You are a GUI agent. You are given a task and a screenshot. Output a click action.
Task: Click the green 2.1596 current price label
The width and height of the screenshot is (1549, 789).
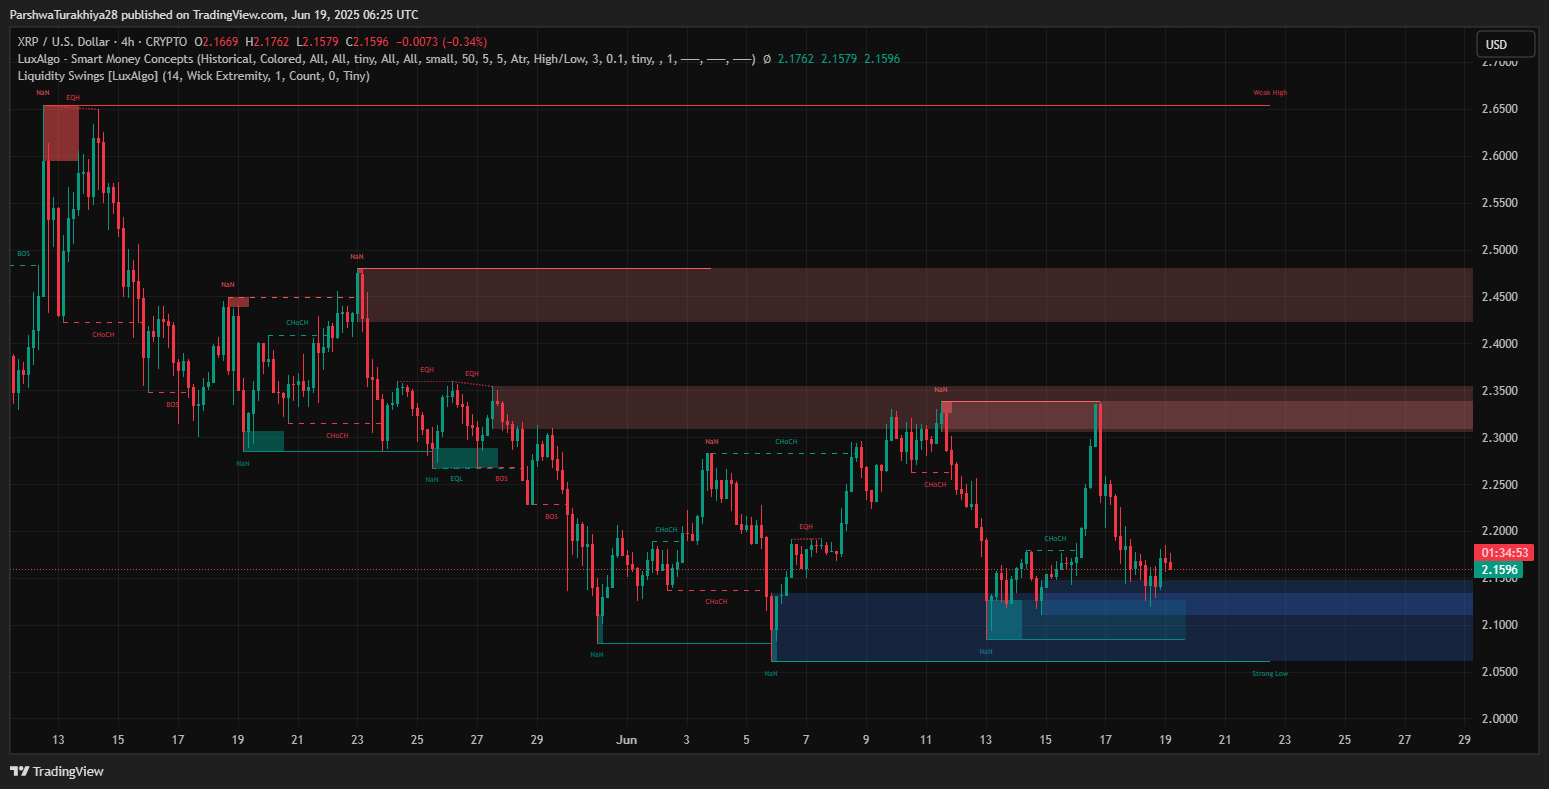(x=1499, y=570)
